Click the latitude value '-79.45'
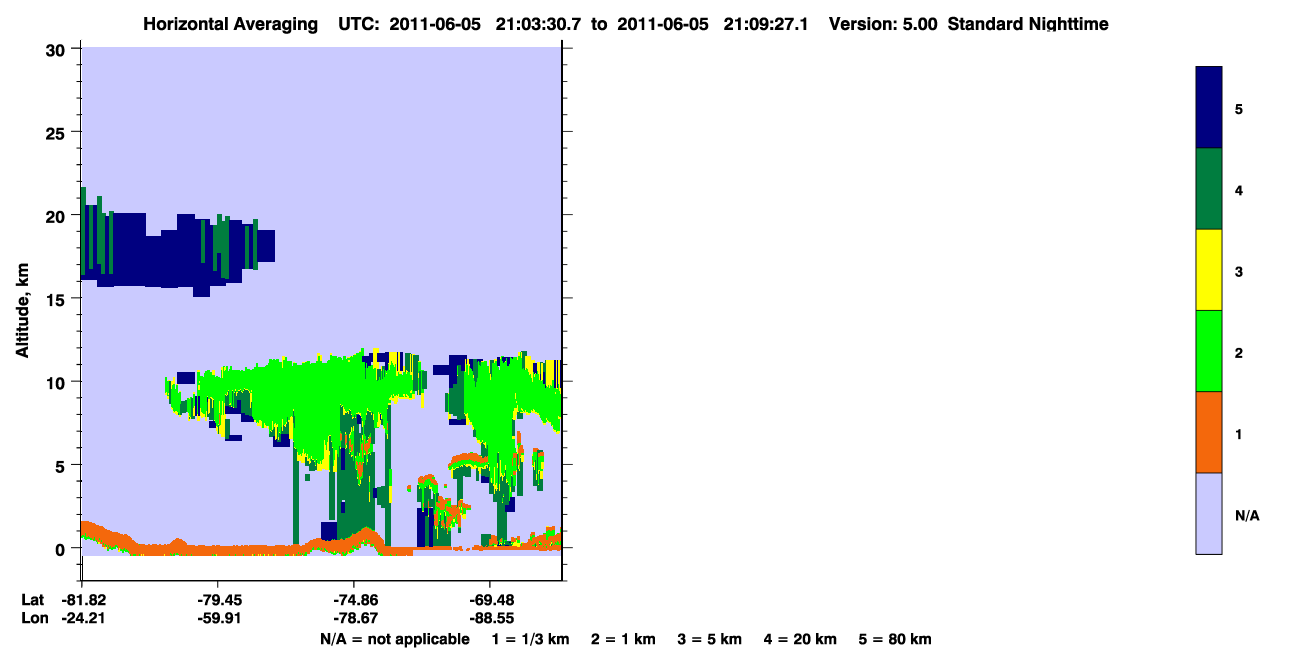 click(x=218, y=600)
